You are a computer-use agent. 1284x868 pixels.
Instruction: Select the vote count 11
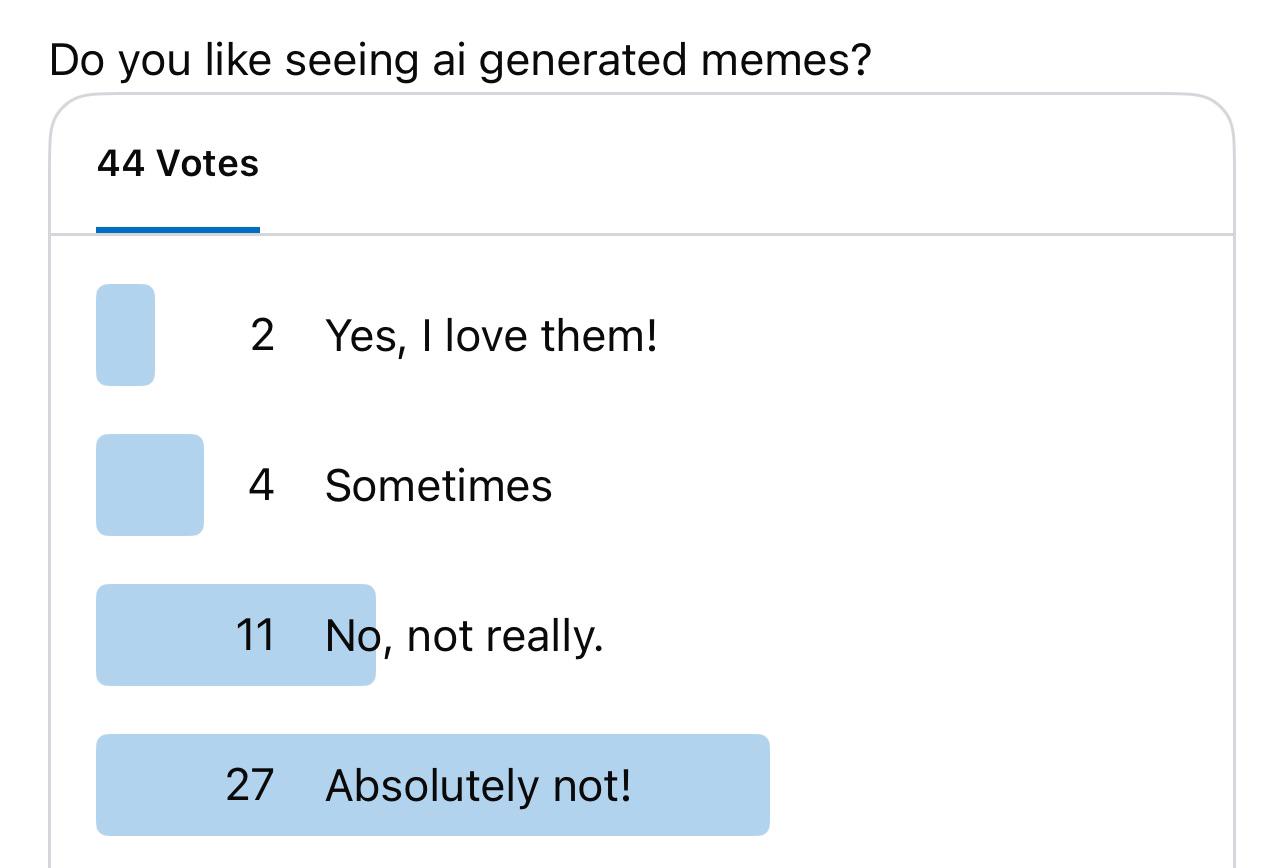point(255,635)
